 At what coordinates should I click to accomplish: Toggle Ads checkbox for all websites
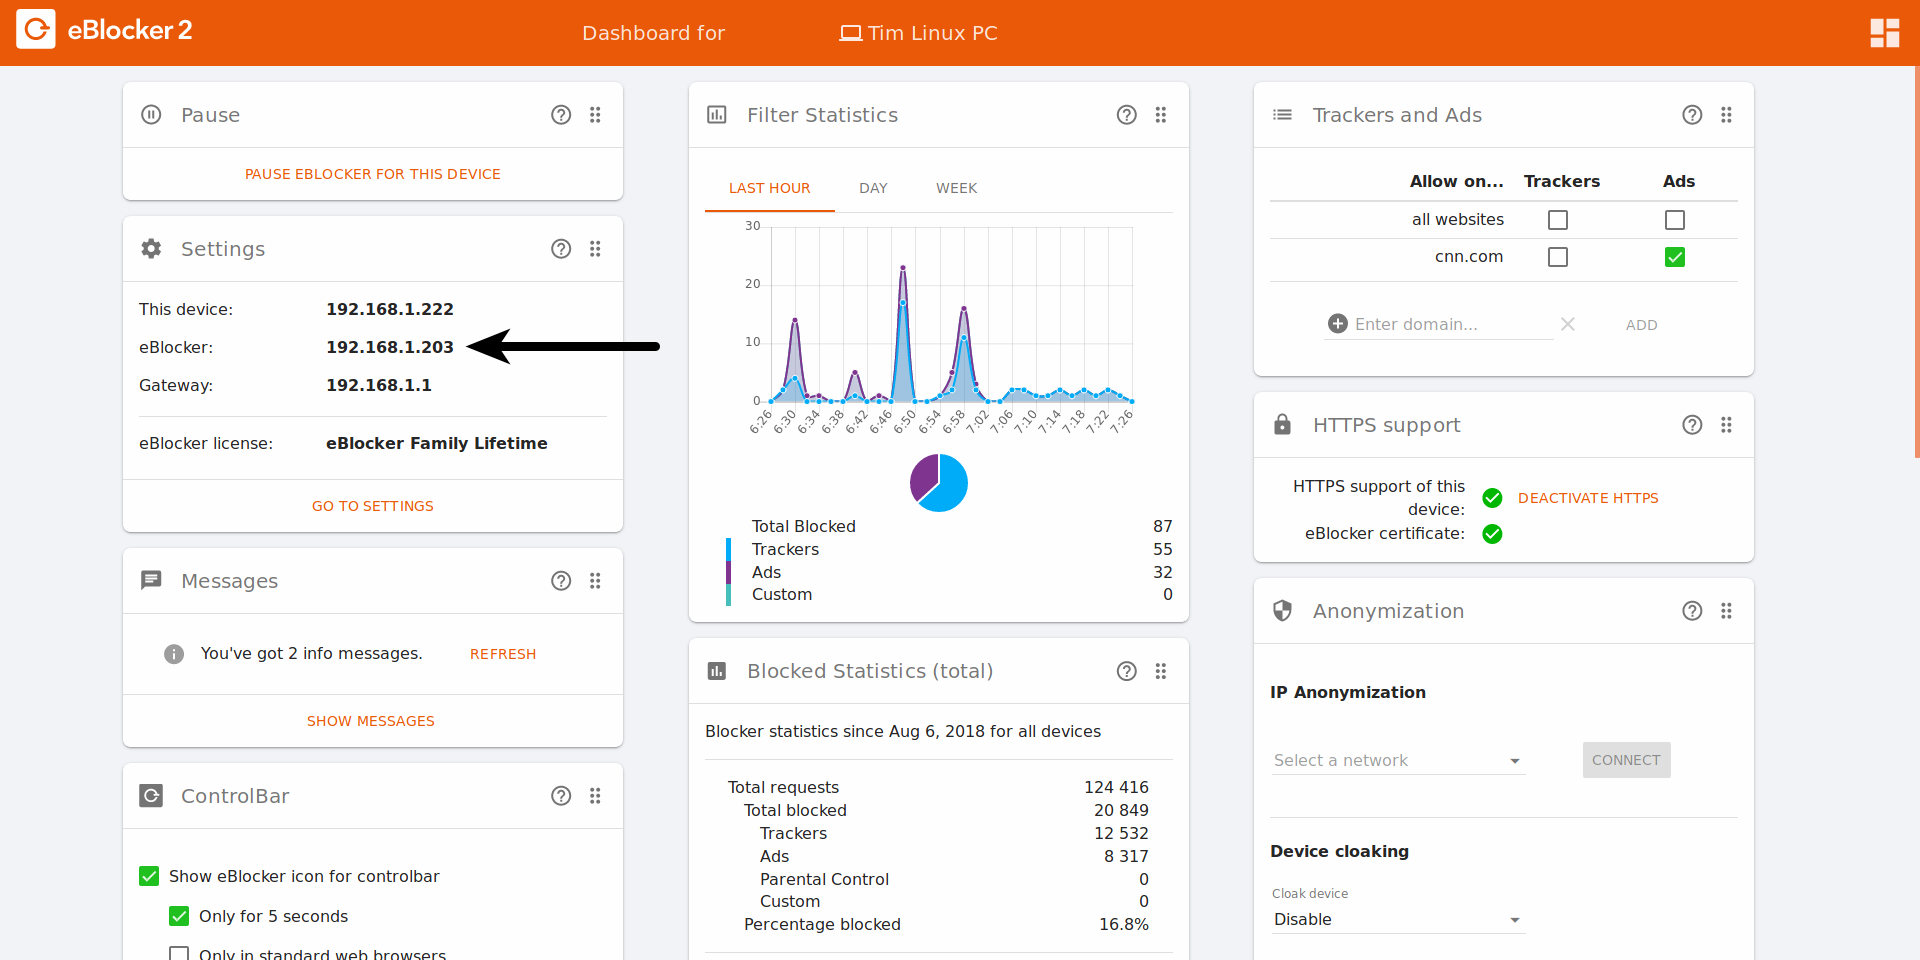point(1675,220)
